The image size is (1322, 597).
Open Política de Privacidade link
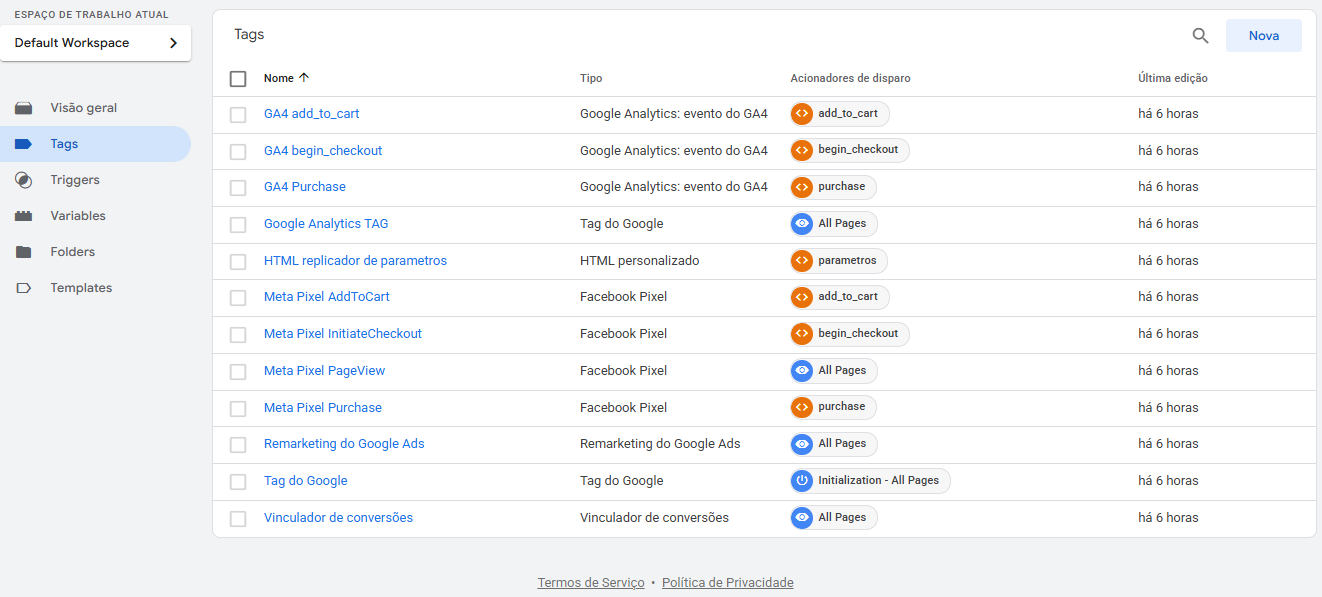(x=727, y=583)
